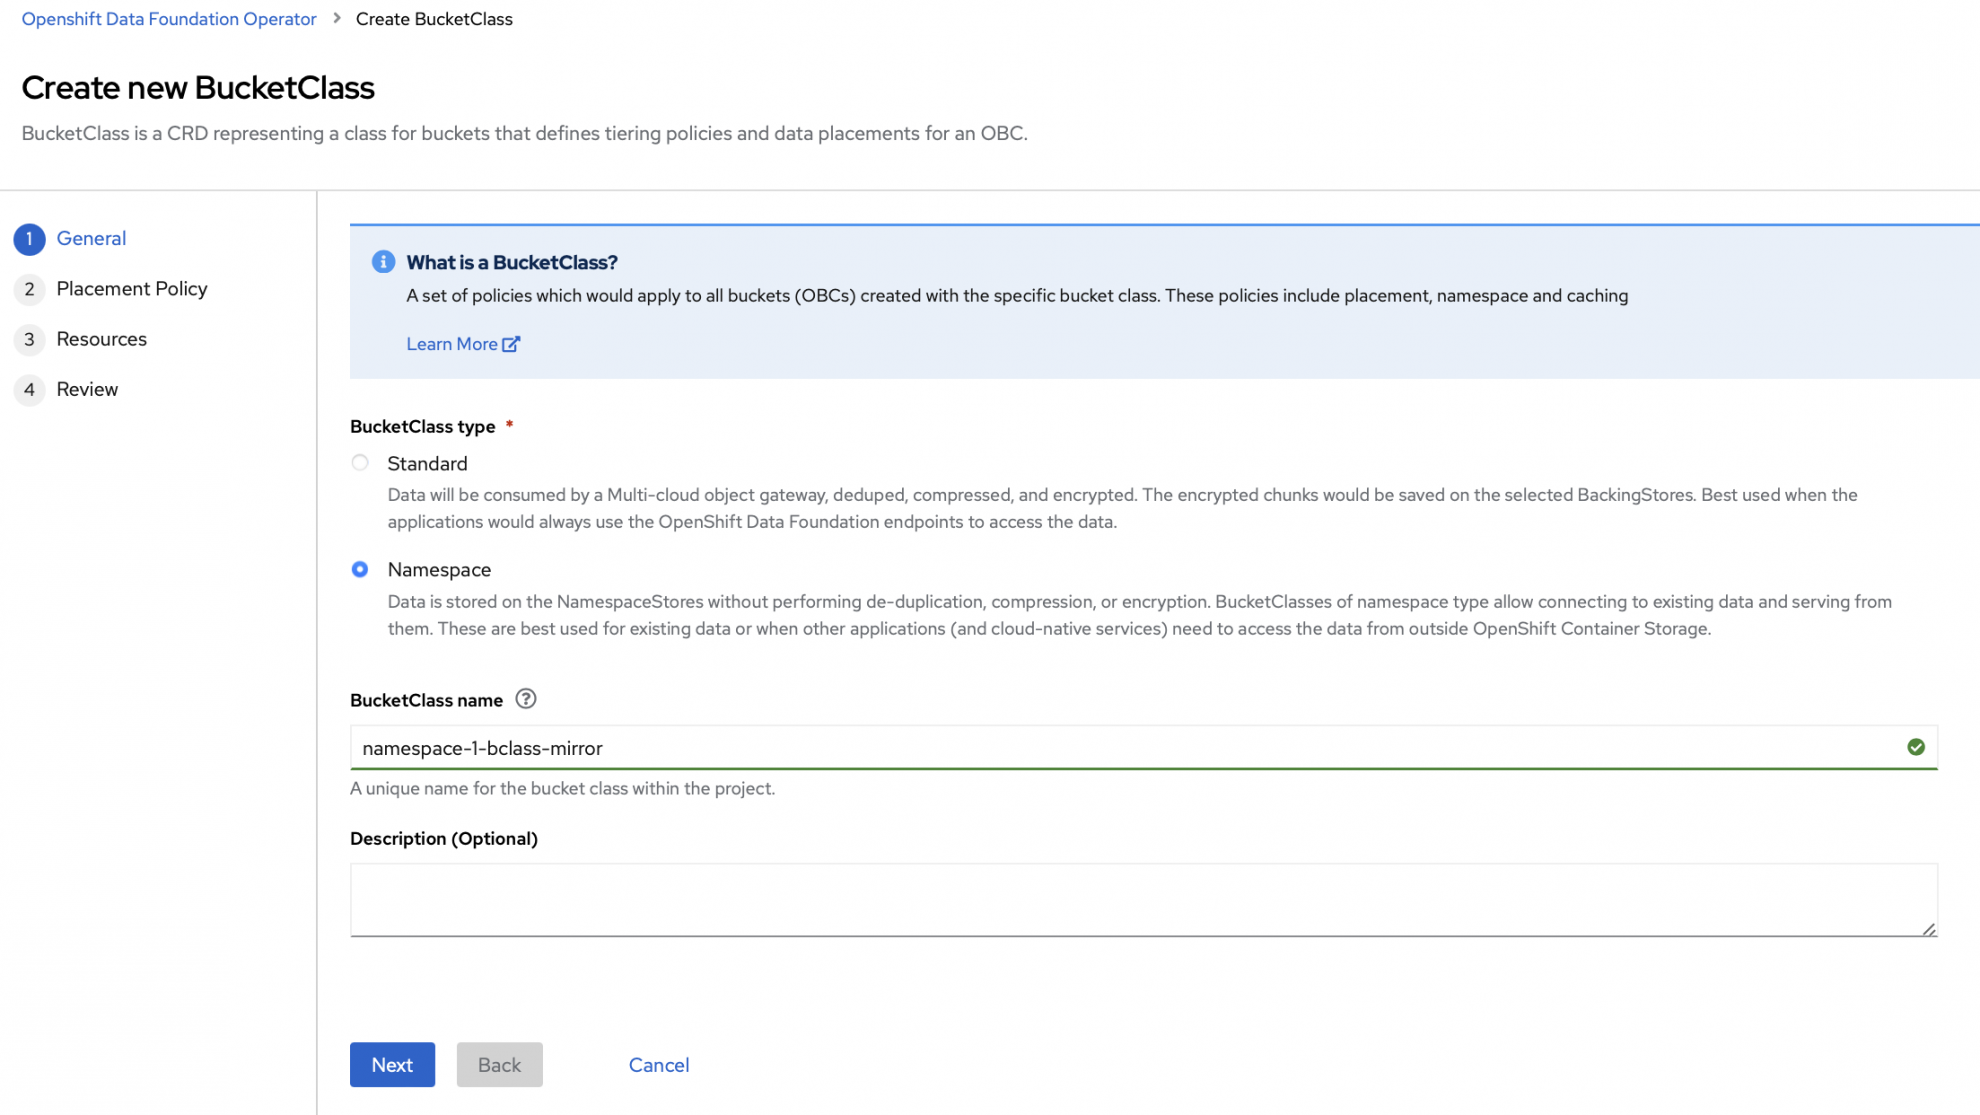
Task: Open the Resources wizard step
Action: click(x=101, y=339)
